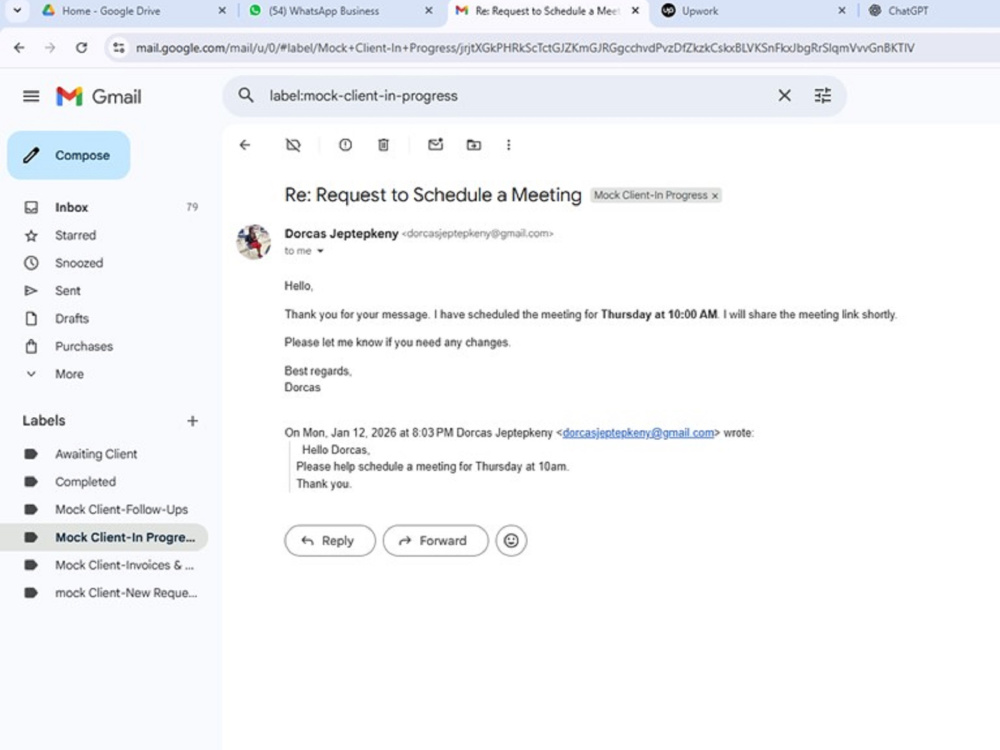Open the three-dot More options menu
Image resolution: width=1000 pixels, height=750 pixels.
tap(508, 145)
